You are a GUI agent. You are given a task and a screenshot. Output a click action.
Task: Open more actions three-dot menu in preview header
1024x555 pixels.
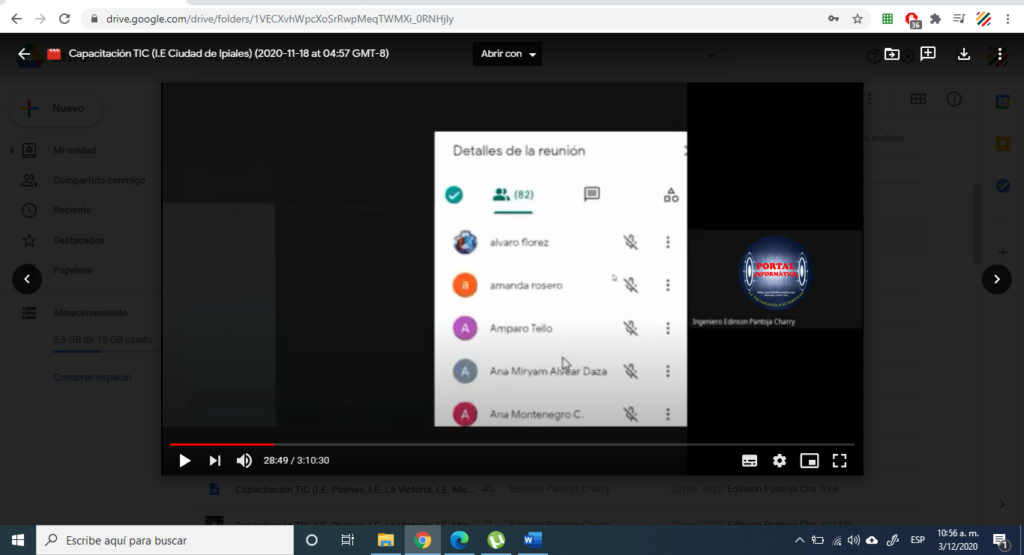click(x=999, y=54)
